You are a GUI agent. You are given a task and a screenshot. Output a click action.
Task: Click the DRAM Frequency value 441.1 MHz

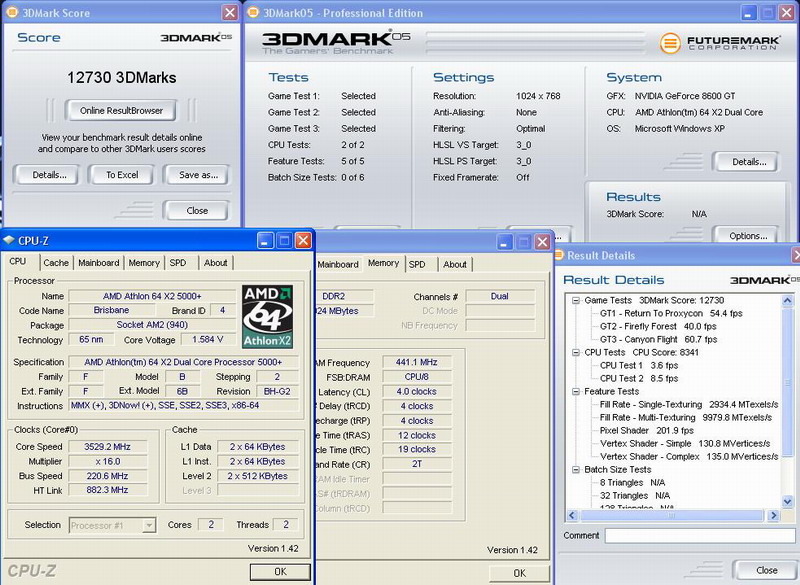coord(416,362)
